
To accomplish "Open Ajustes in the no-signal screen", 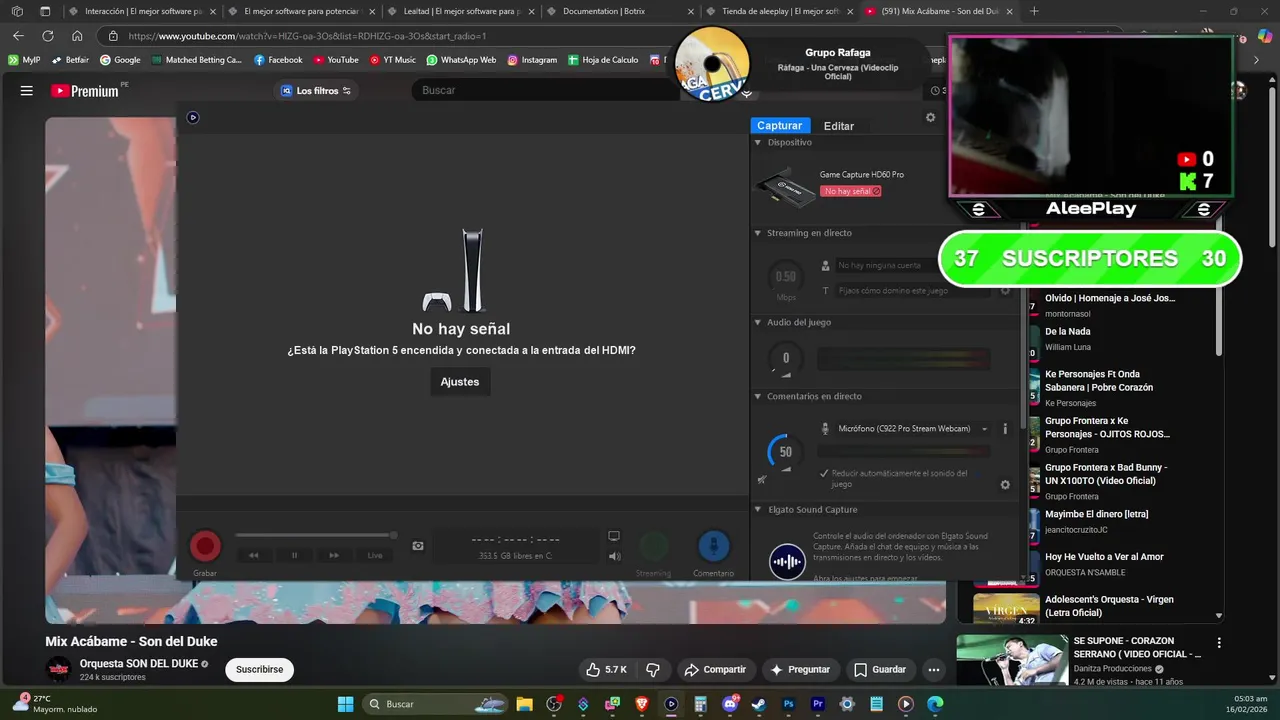I will [x=460, y=382].
